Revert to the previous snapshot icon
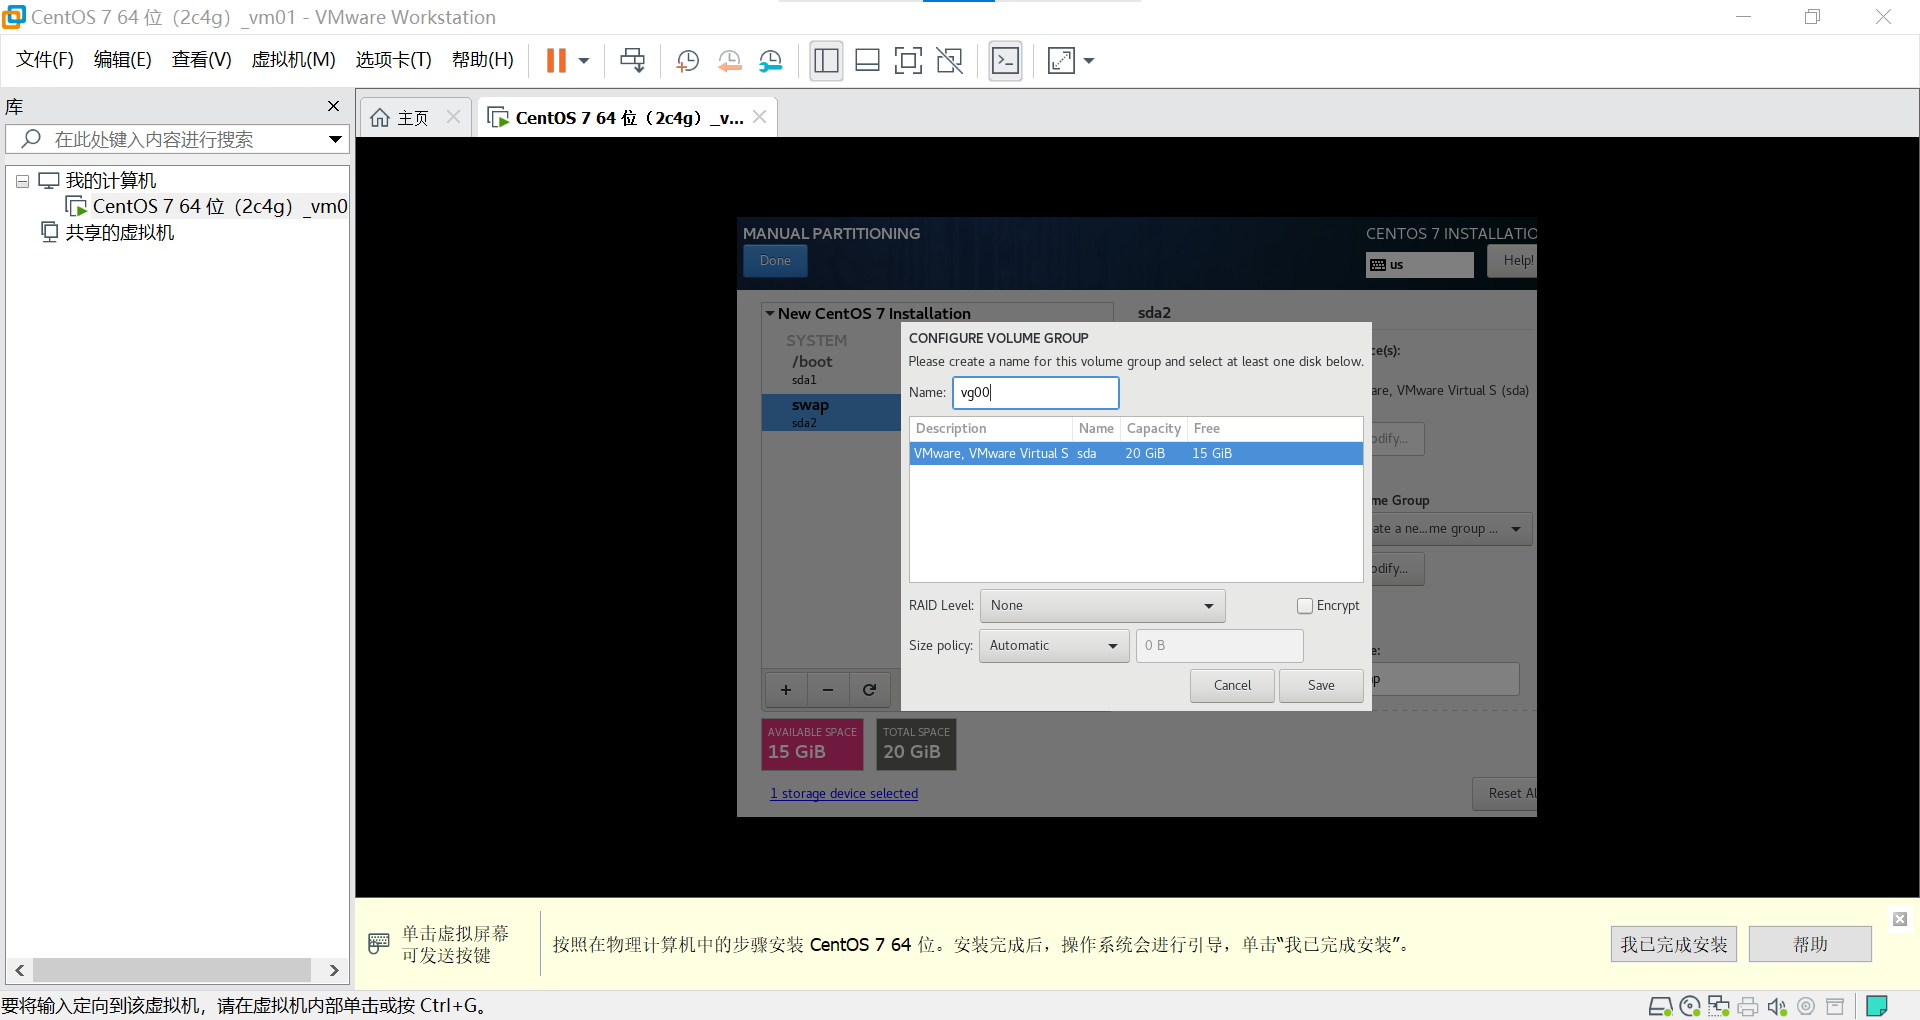Screen dimensions: 1920x1020 pos(730,61)
